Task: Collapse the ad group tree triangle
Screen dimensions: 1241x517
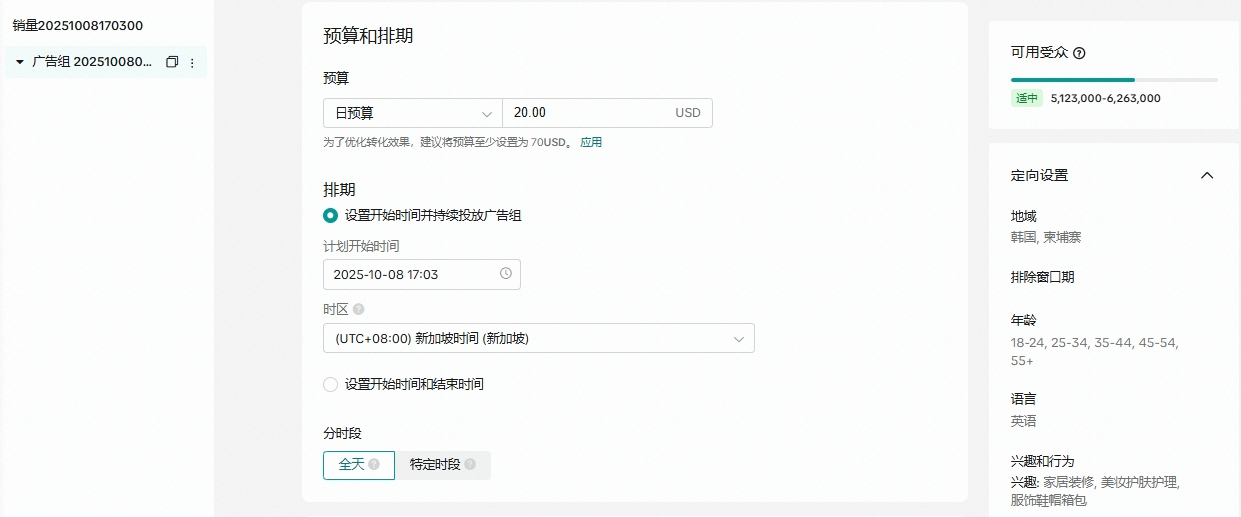Action: [x=19, y=62]
